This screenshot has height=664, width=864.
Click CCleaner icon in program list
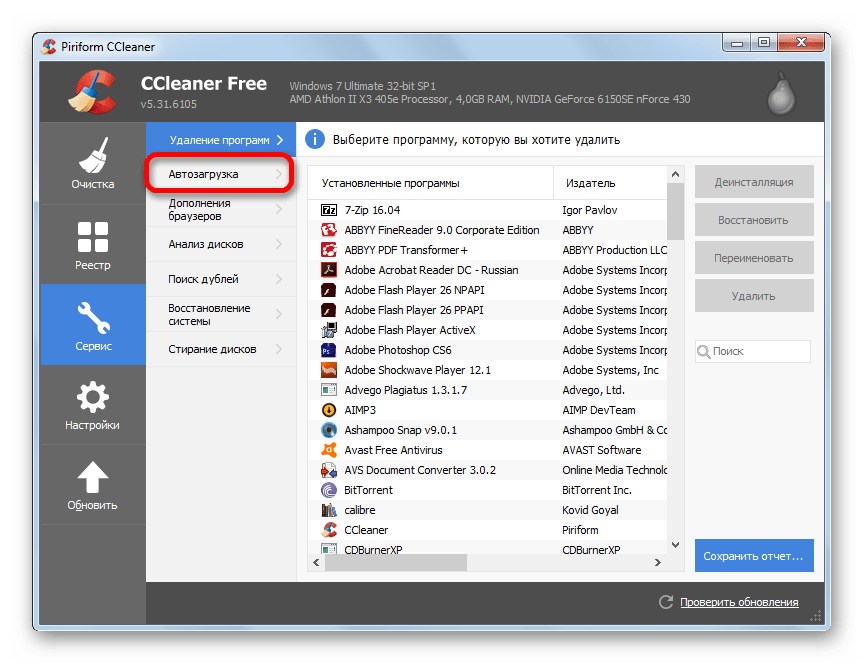329,530
